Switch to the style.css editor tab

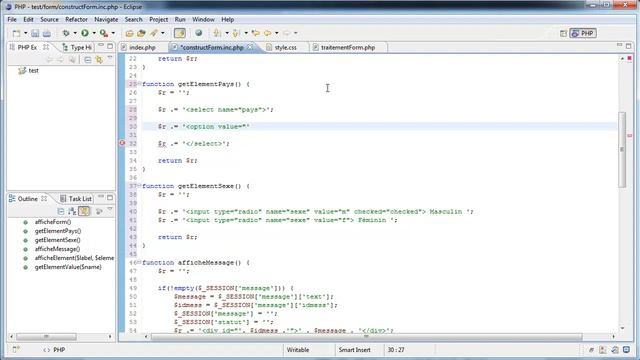285,48
